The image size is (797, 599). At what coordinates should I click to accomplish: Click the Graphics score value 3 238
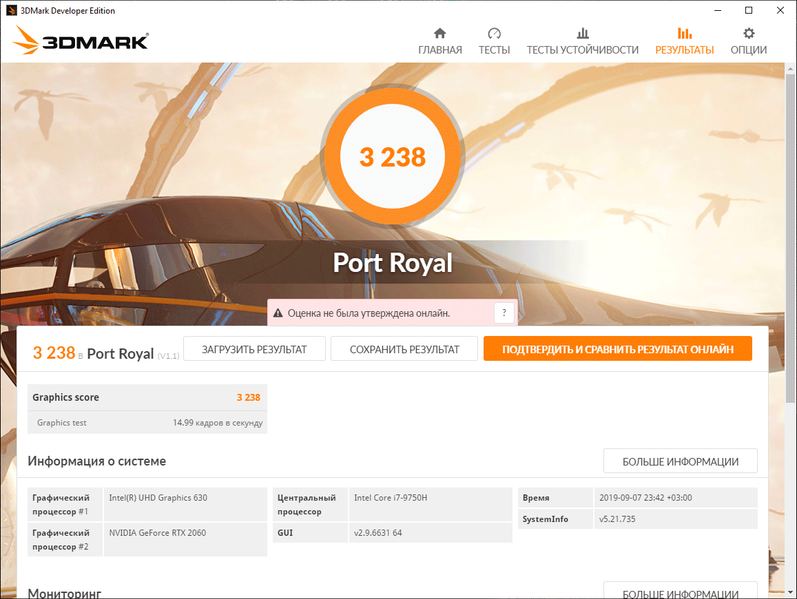[x=248, y=397]
